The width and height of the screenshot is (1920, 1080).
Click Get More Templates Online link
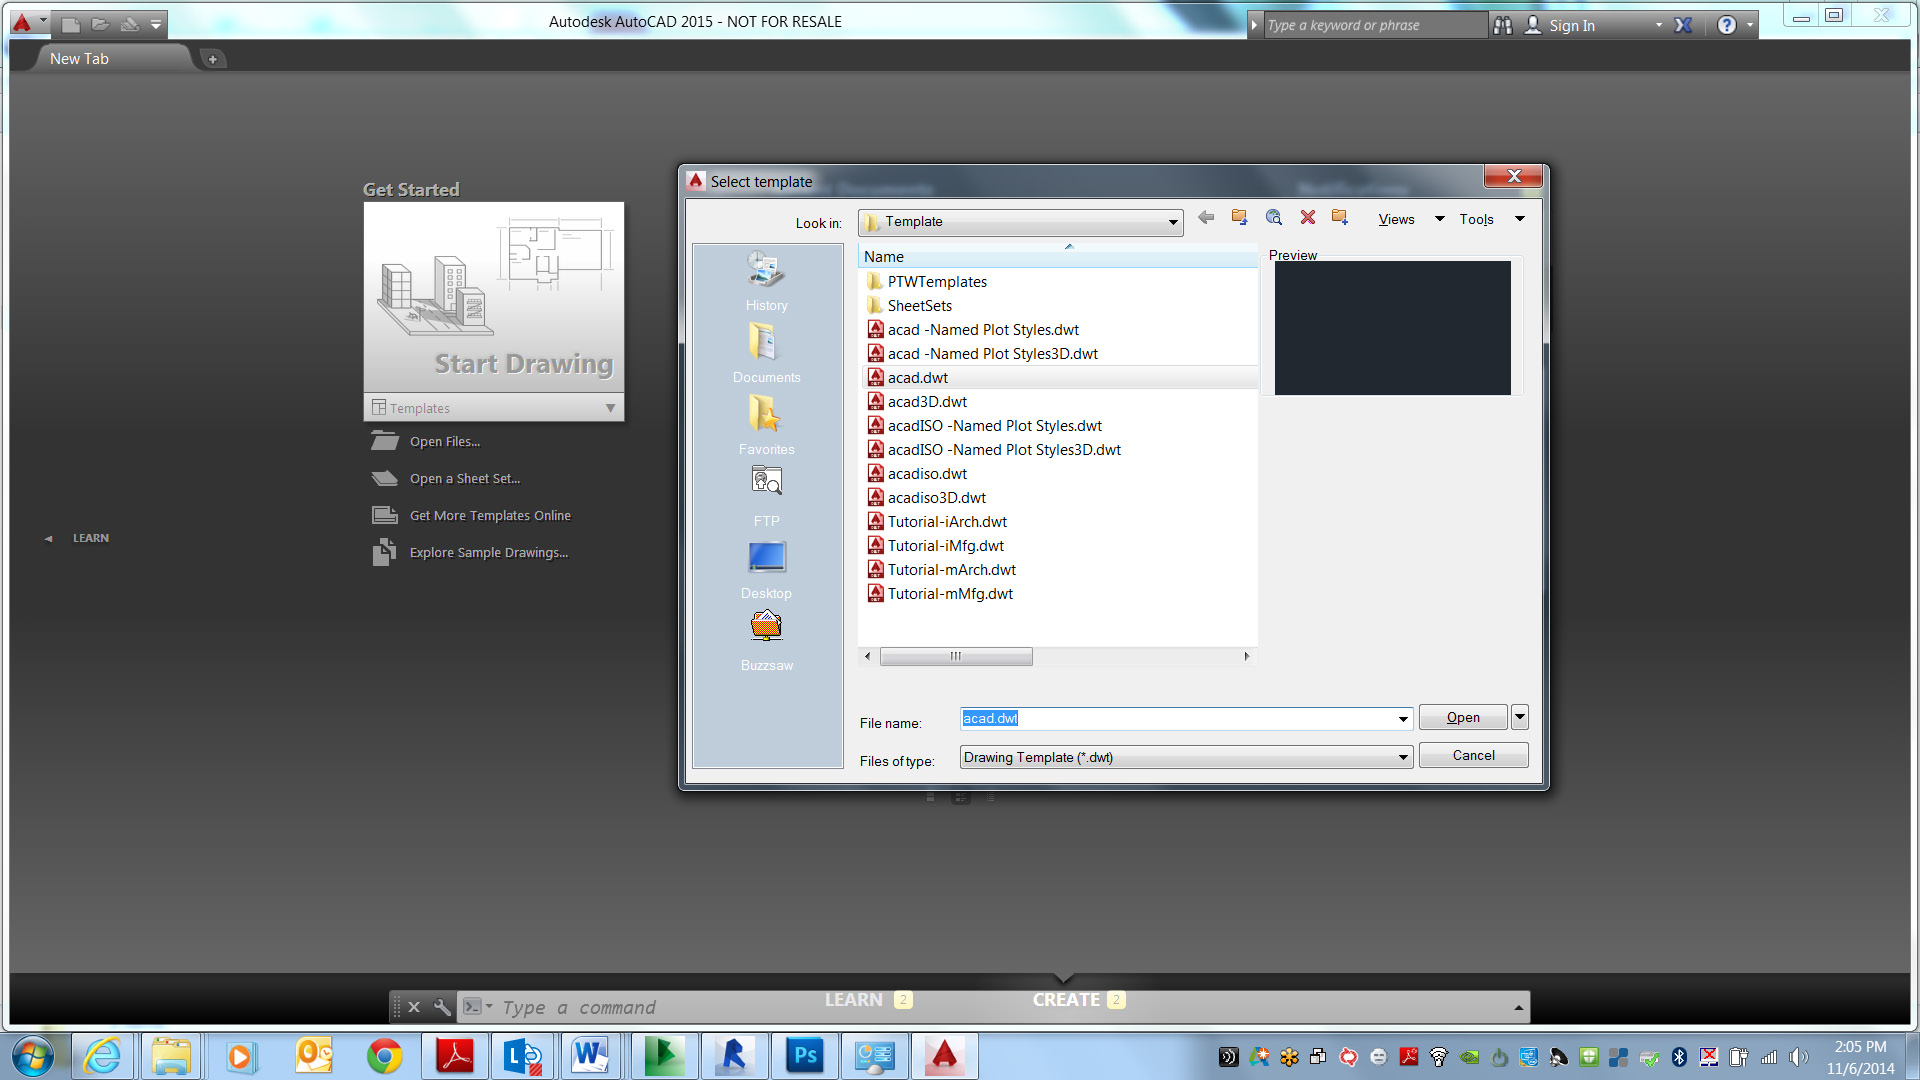[x=490, y=515]
